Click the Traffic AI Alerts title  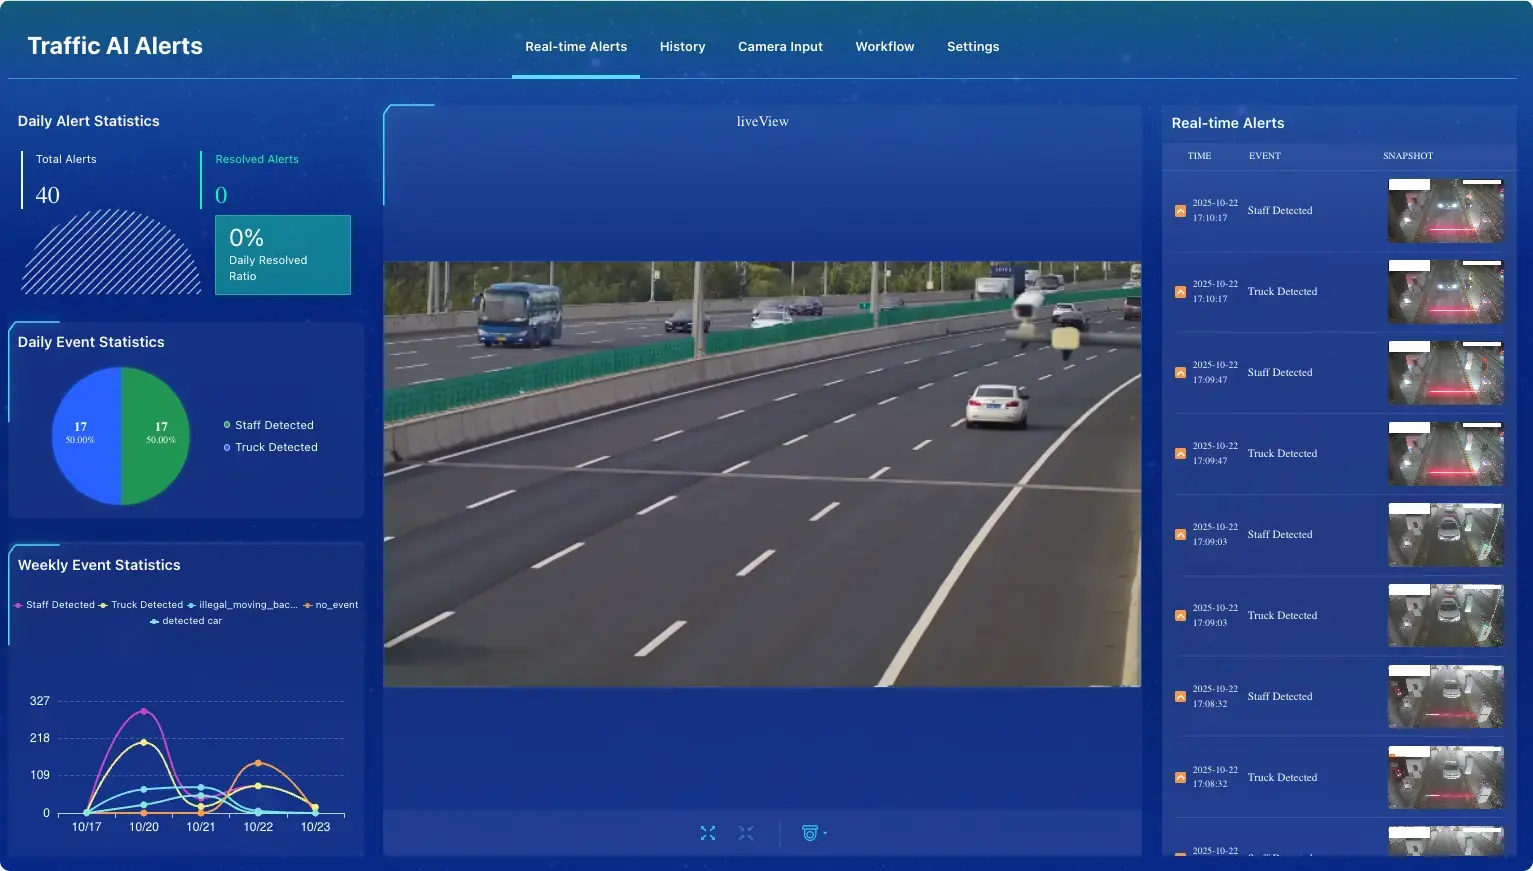coord(115,46)
